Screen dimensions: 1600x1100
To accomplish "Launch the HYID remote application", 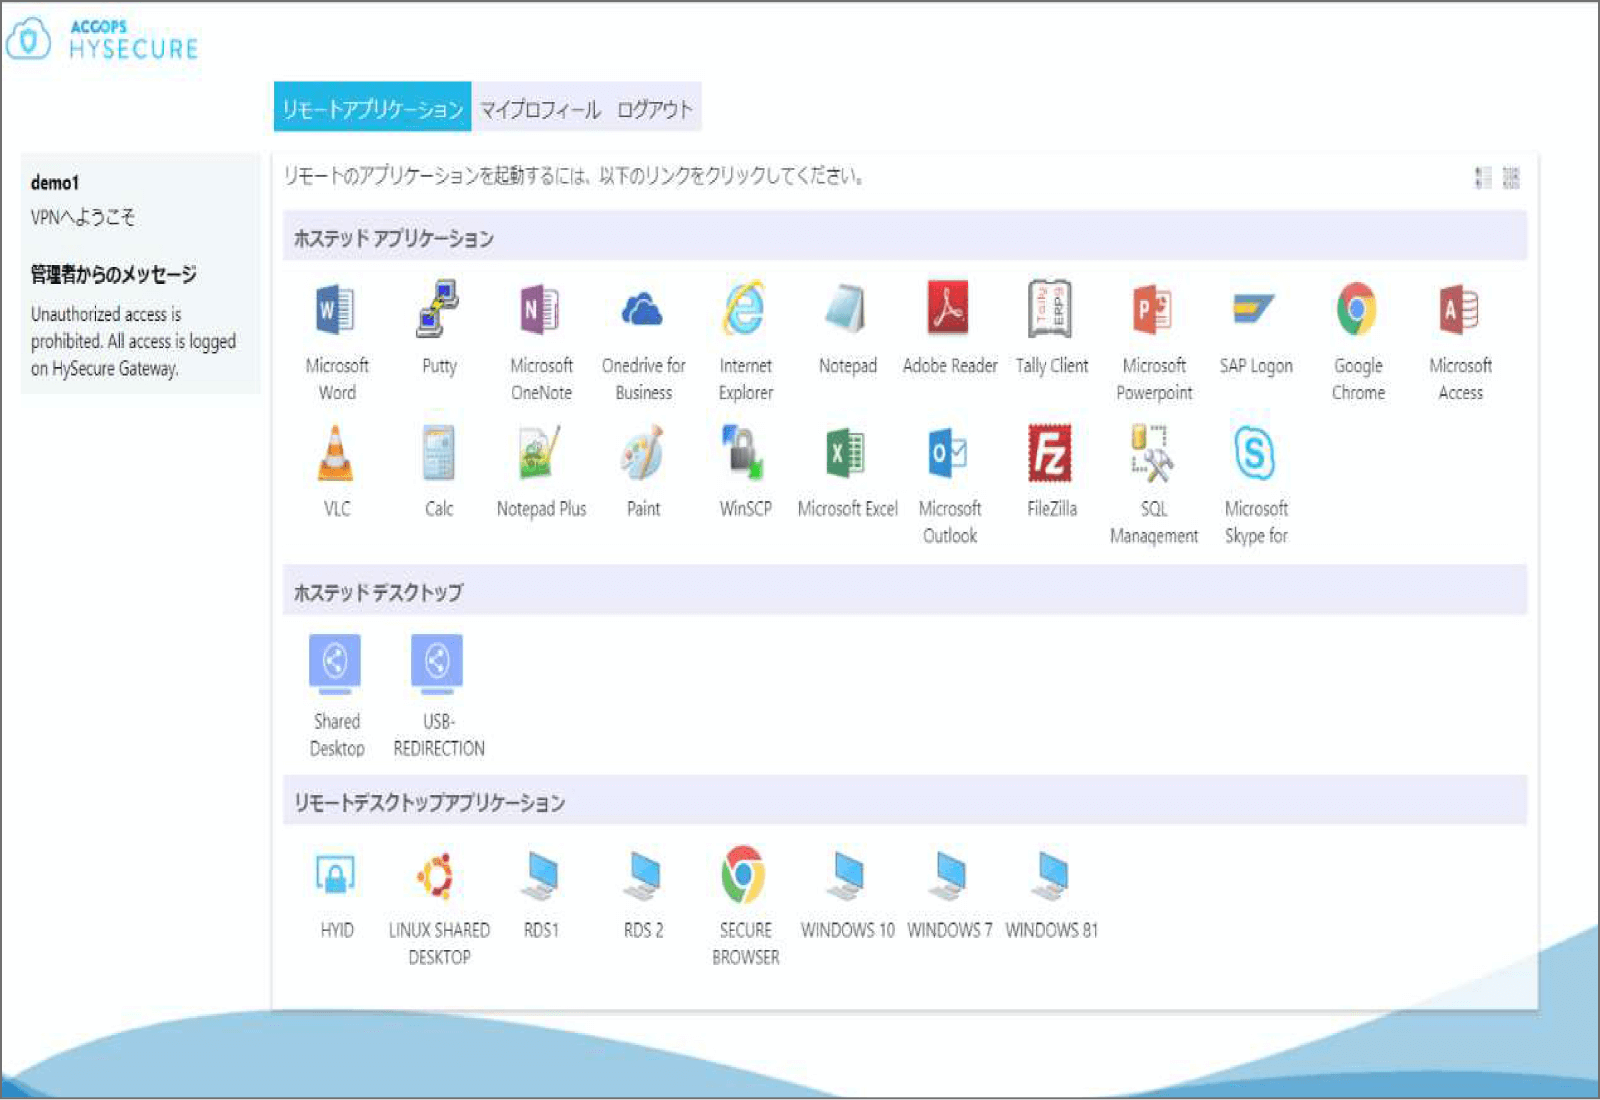I will point(336,875).
